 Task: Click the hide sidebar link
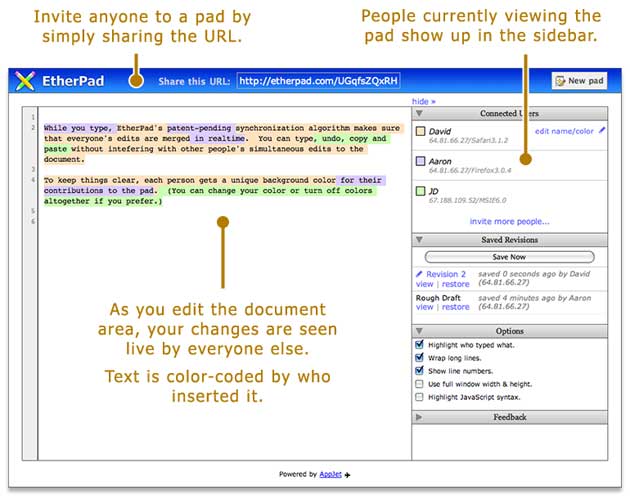coord(423,102)
